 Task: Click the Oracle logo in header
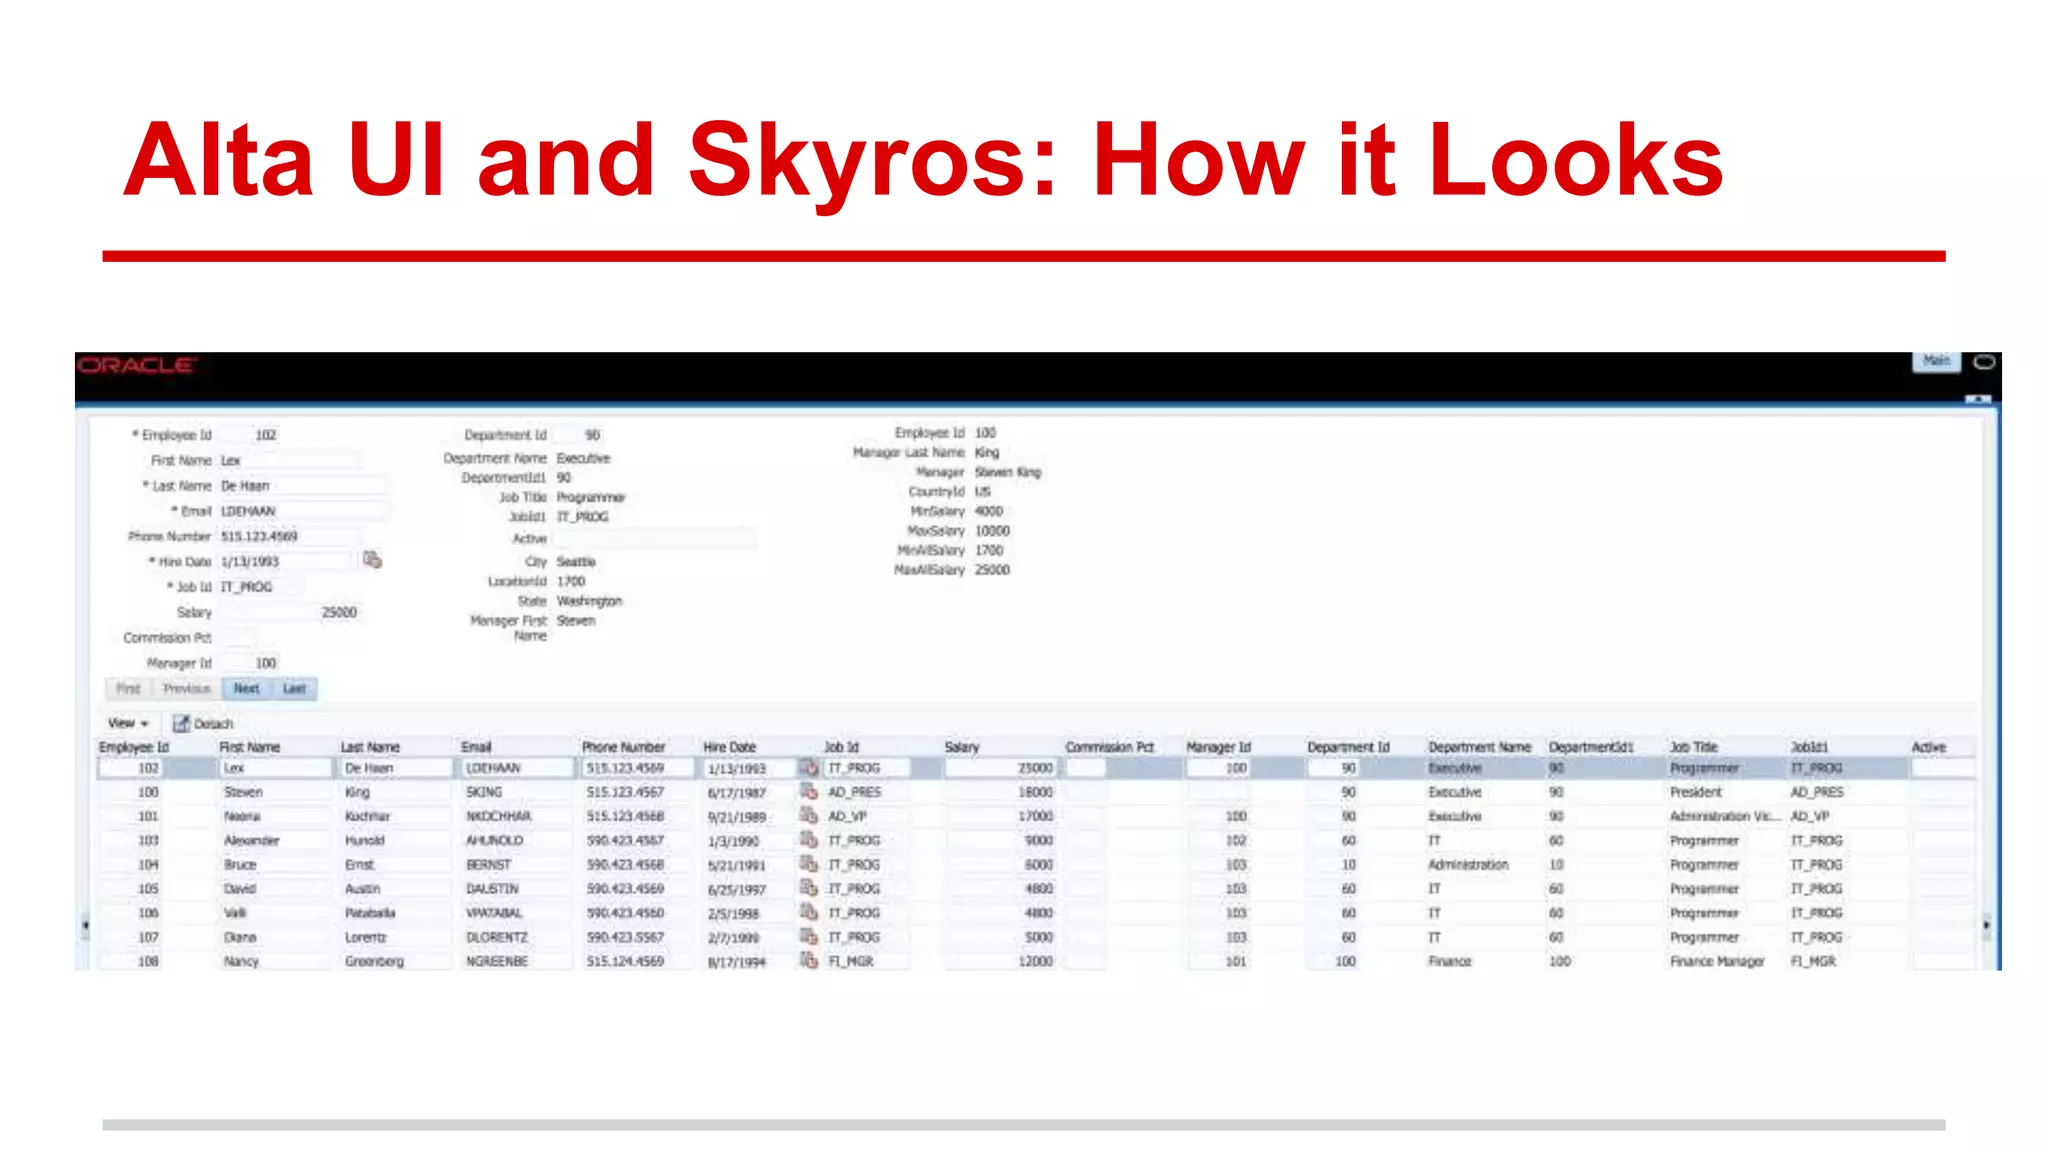pyautogui.click(x=136, y=365)
